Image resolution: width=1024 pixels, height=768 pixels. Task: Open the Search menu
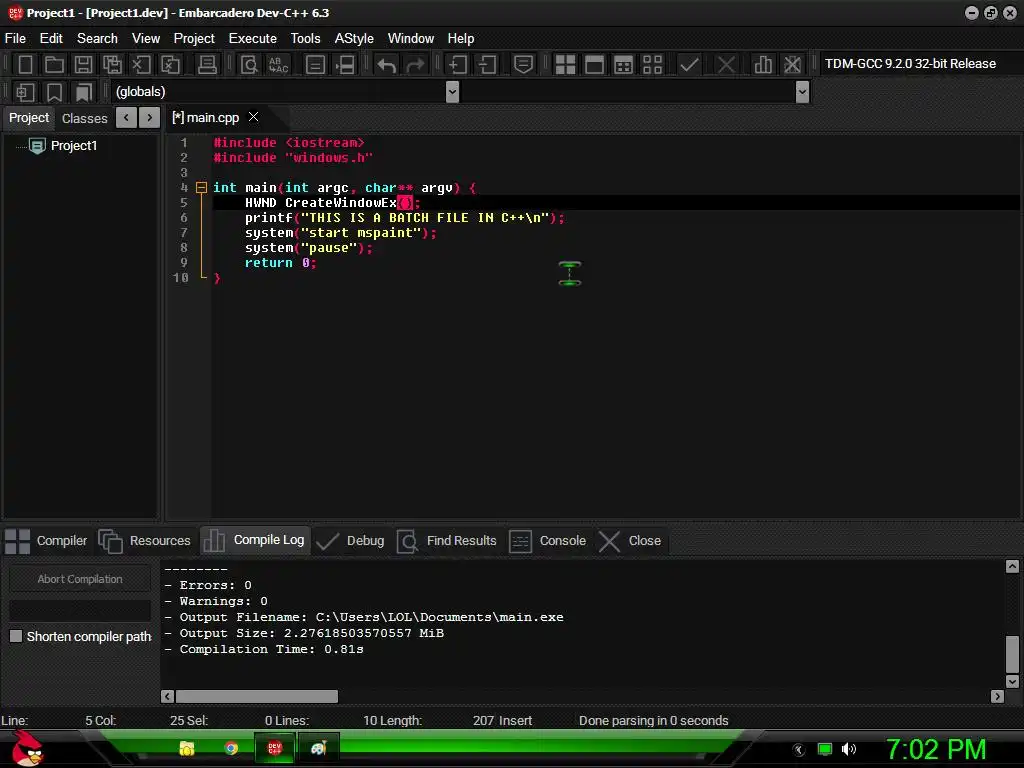[x=97, y=39]
